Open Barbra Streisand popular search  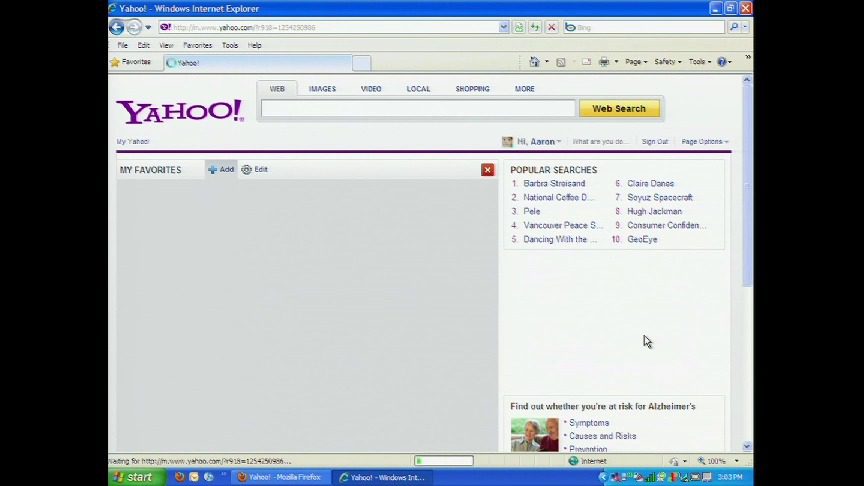[x=554, y=183]
